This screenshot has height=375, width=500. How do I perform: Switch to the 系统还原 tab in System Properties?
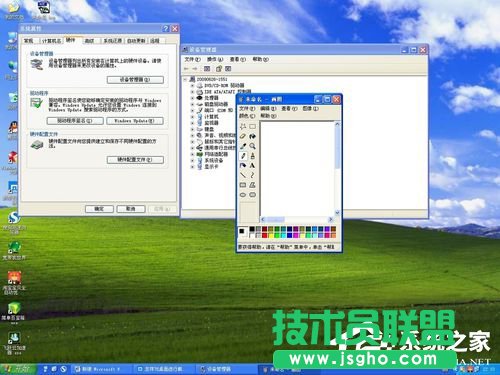[112, 41]
